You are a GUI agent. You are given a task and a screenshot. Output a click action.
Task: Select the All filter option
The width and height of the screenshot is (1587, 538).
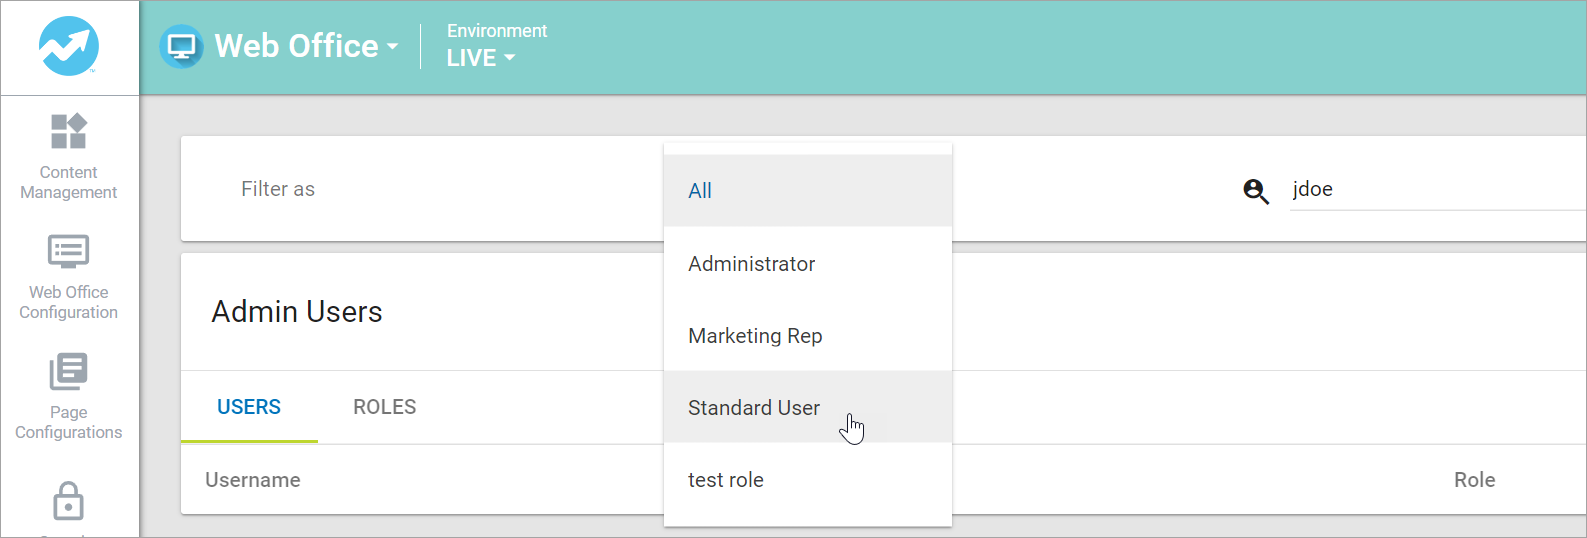(700, 191)
